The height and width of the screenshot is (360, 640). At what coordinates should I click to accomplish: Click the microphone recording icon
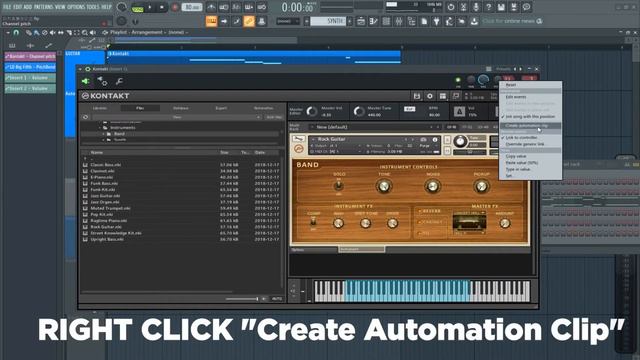476,7
